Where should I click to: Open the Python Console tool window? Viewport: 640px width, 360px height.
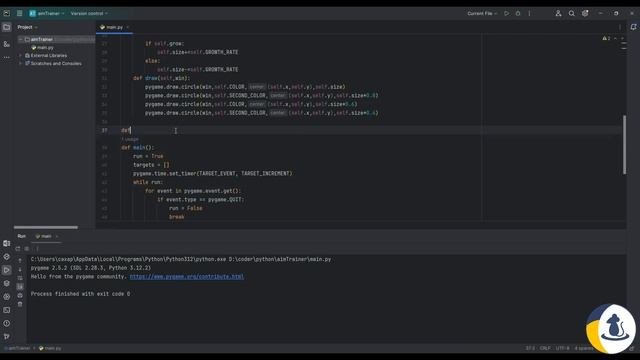(x=7, y=257)
